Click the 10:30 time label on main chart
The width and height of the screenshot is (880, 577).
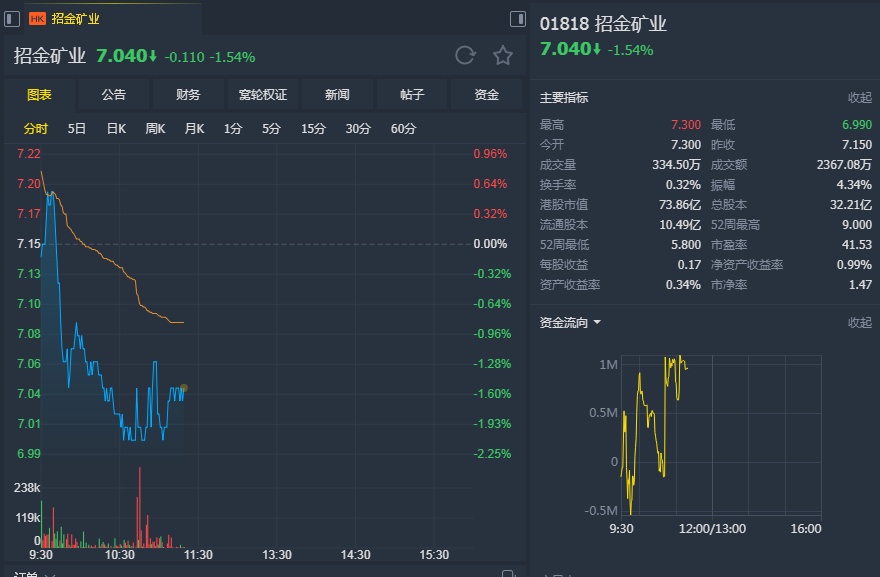(120, 555)
